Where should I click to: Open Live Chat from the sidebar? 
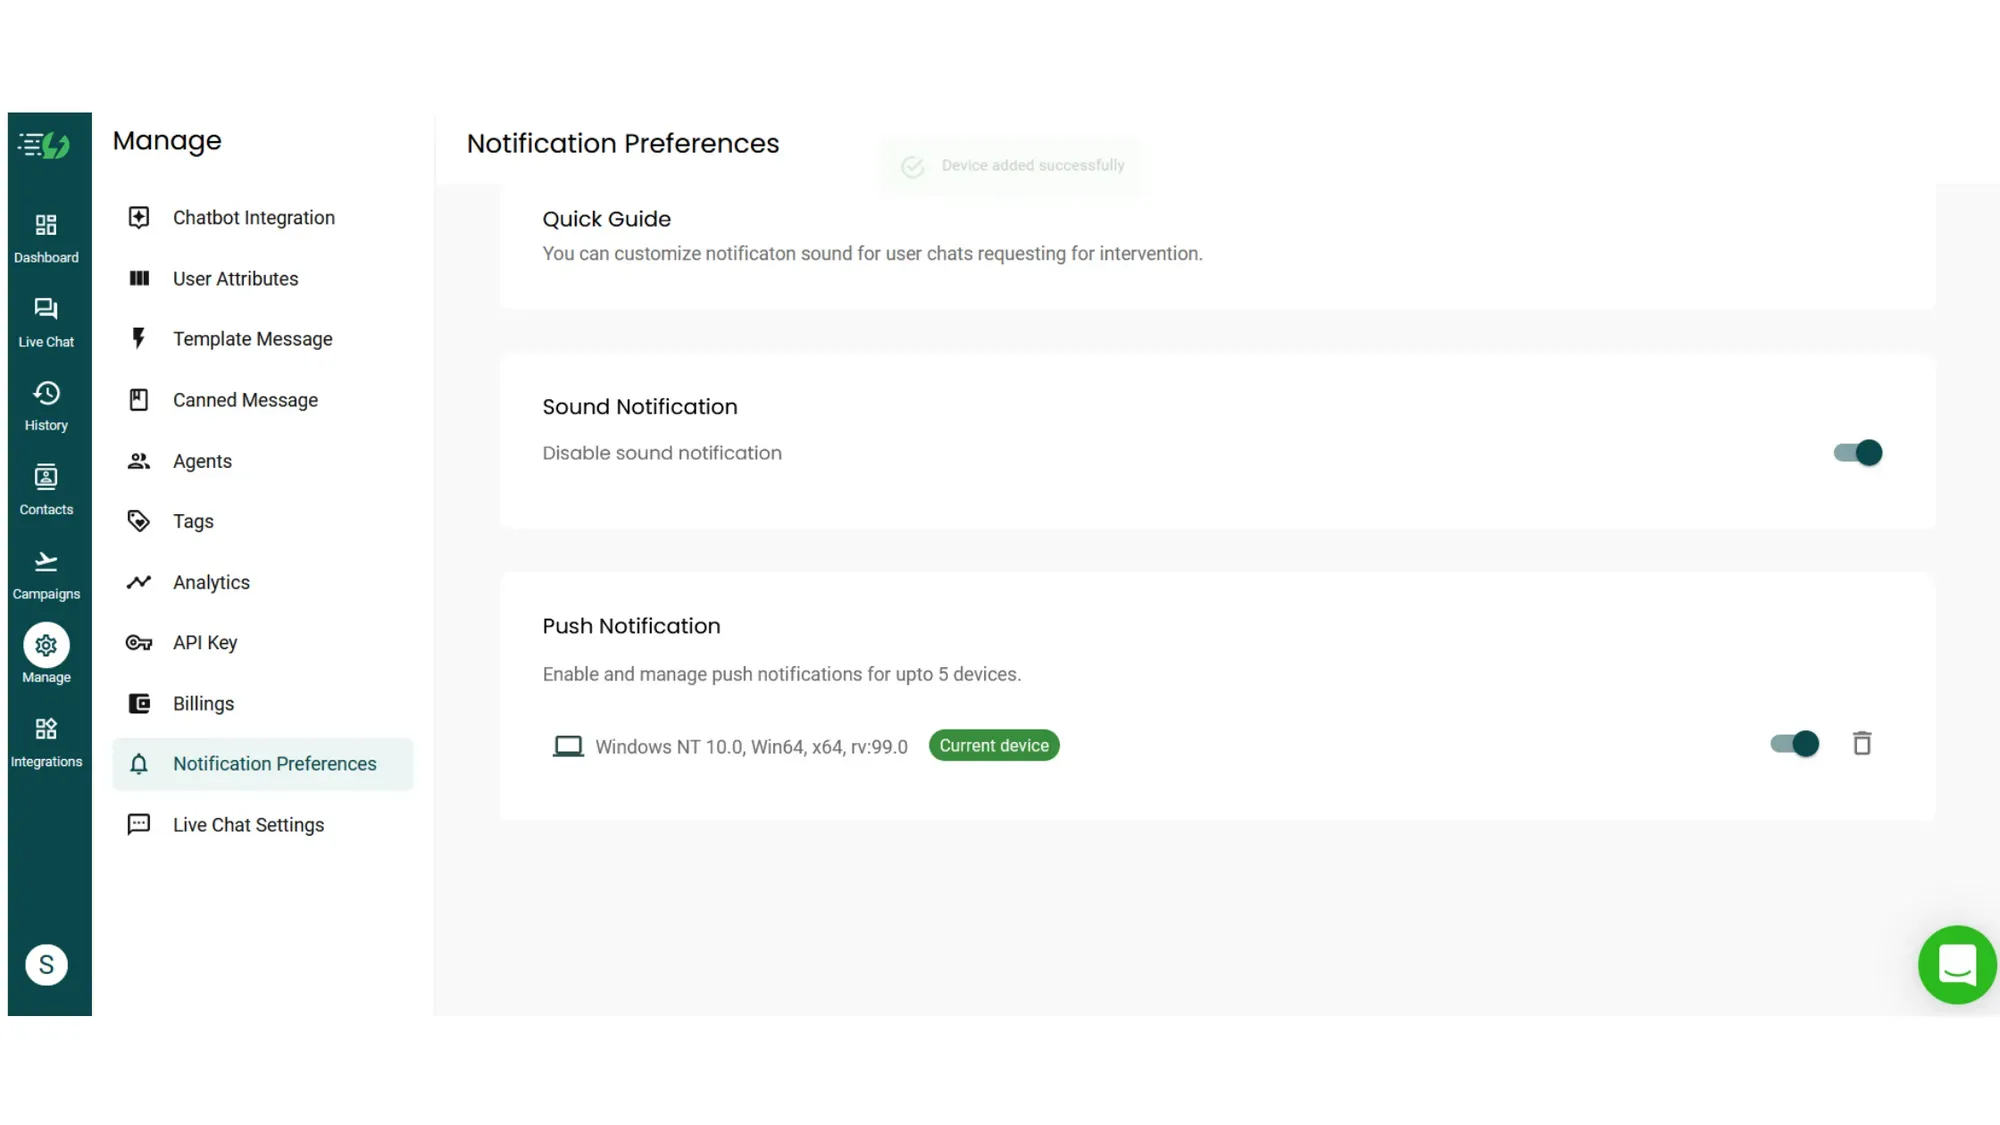46,320
